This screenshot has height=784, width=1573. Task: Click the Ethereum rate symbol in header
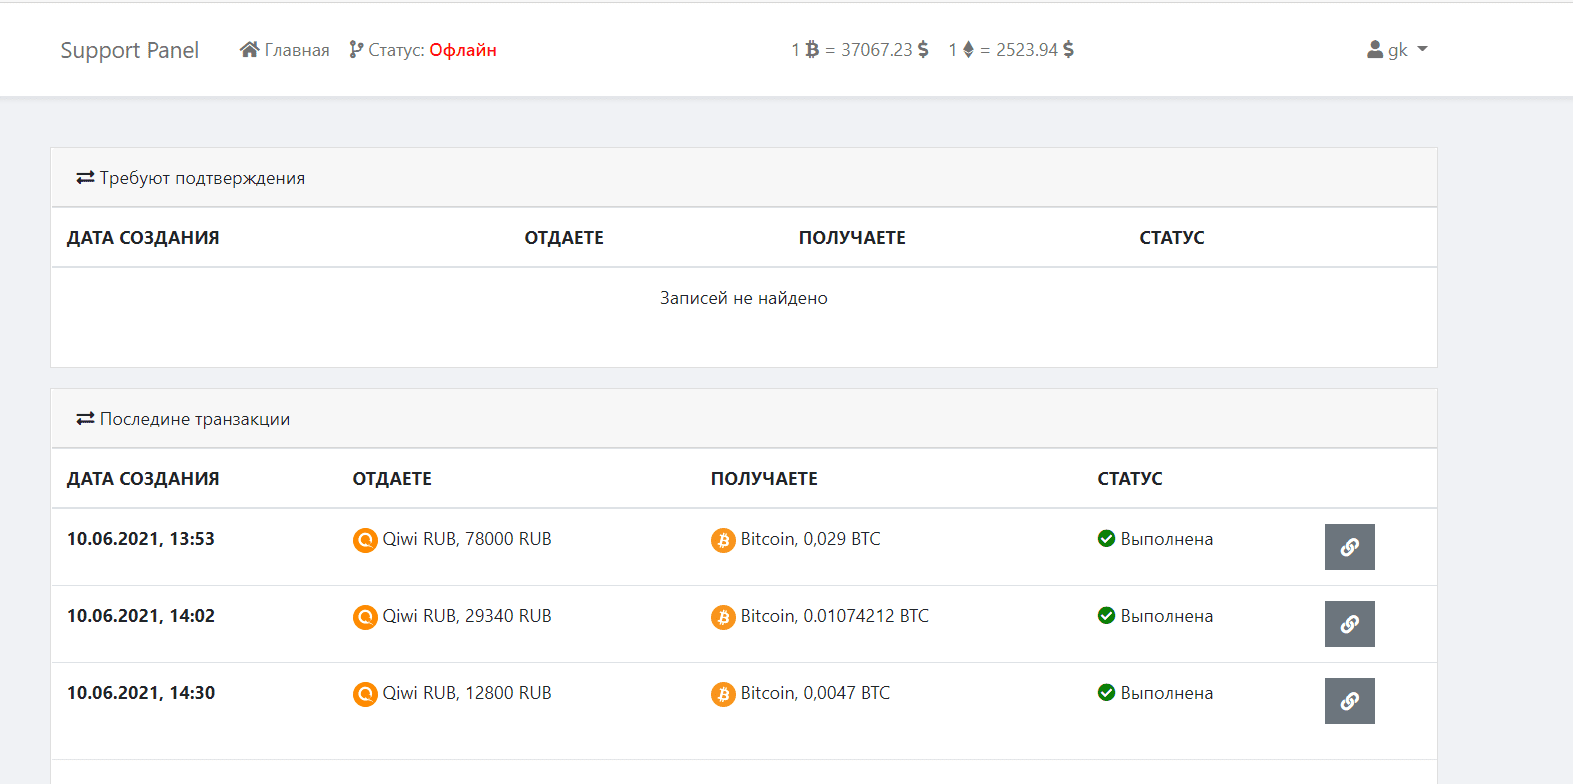point(968,49)
